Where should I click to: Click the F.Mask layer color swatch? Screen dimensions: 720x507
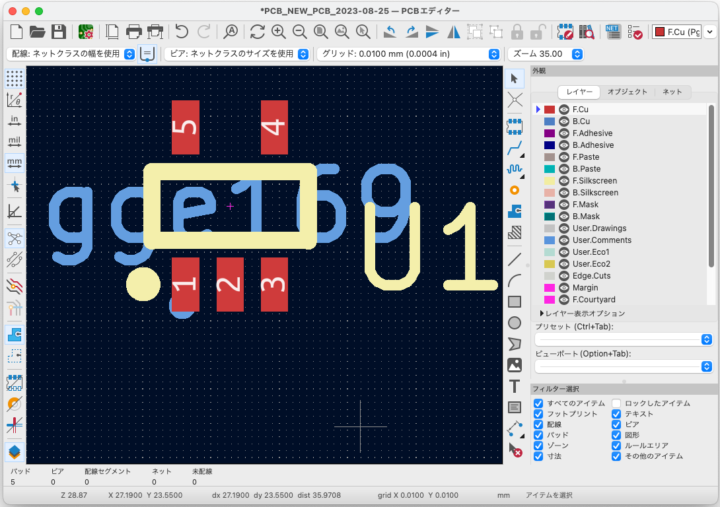549,205
